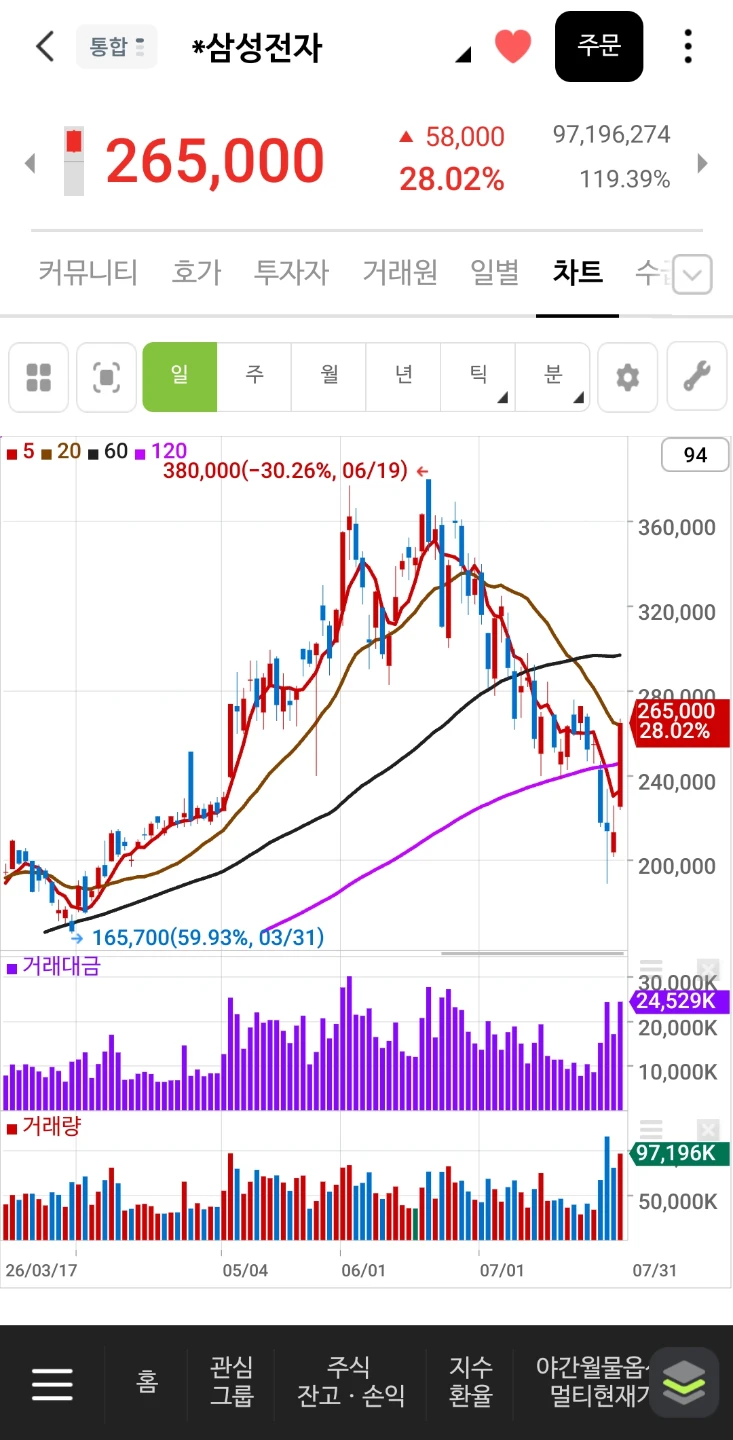733x1440 pixels.
Task: Open the chart grid layout icon
Action: (38, 377)
